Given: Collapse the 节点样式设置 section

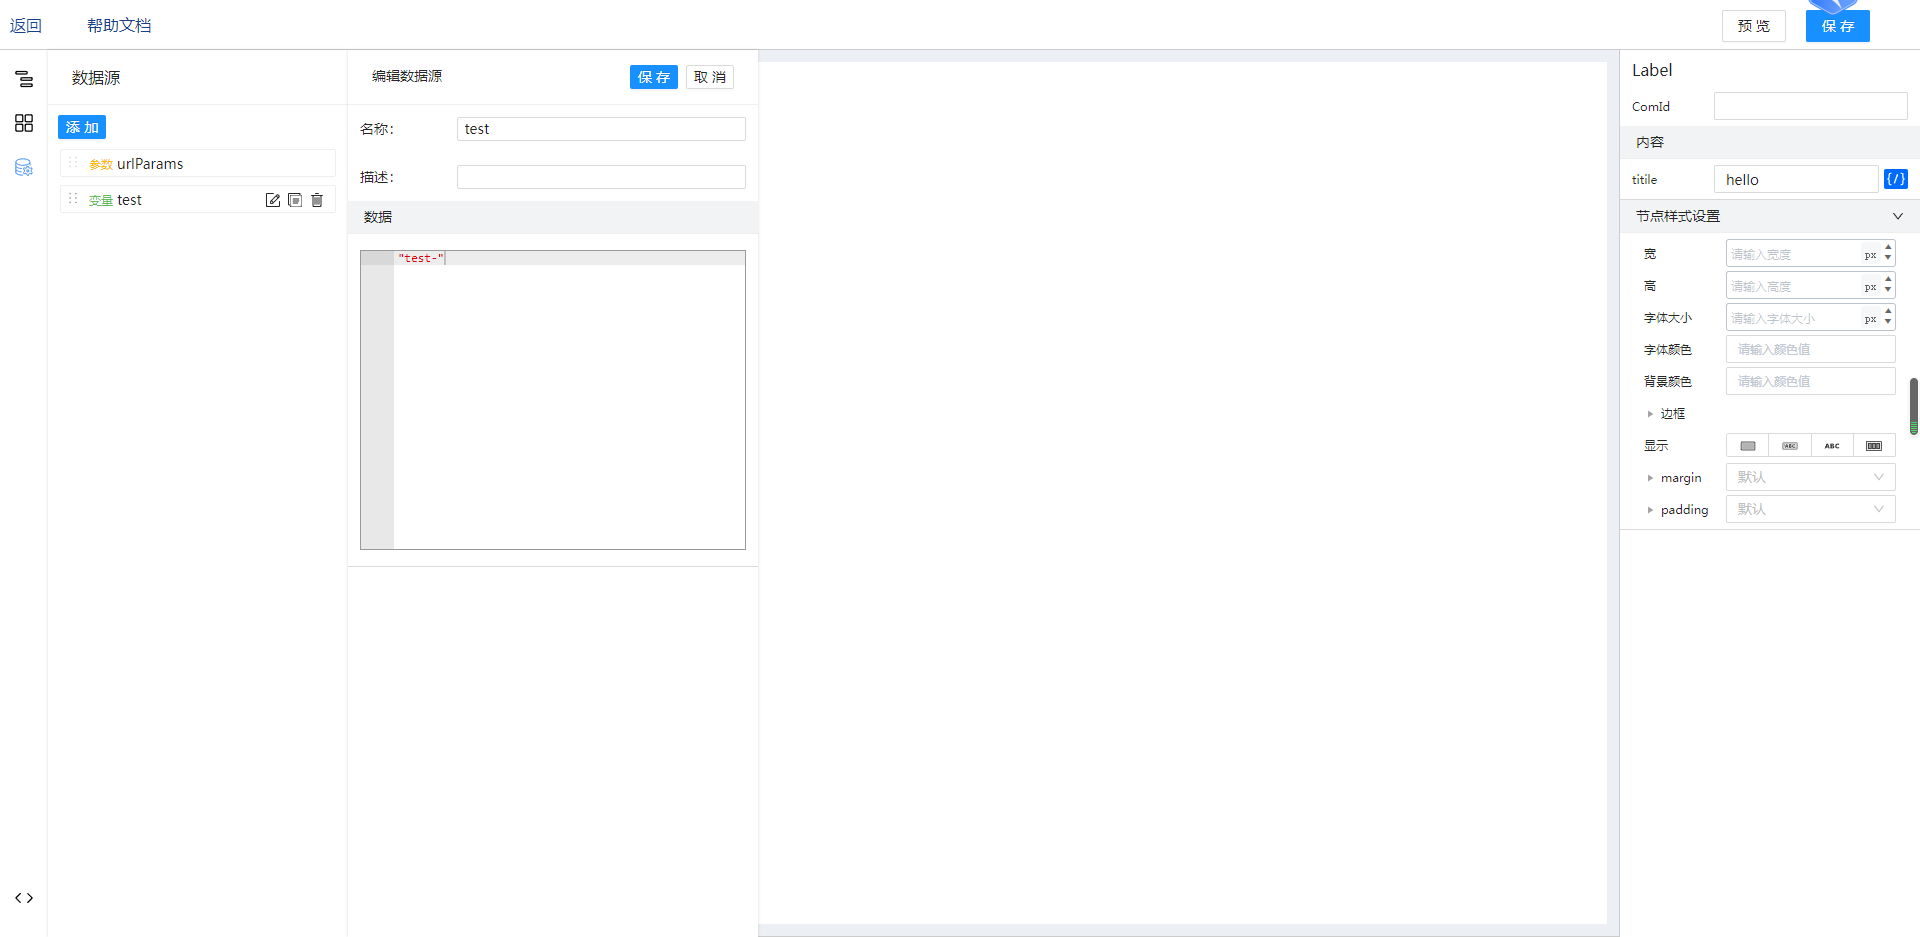Looking at the screenshot, I should (1897, 216).
